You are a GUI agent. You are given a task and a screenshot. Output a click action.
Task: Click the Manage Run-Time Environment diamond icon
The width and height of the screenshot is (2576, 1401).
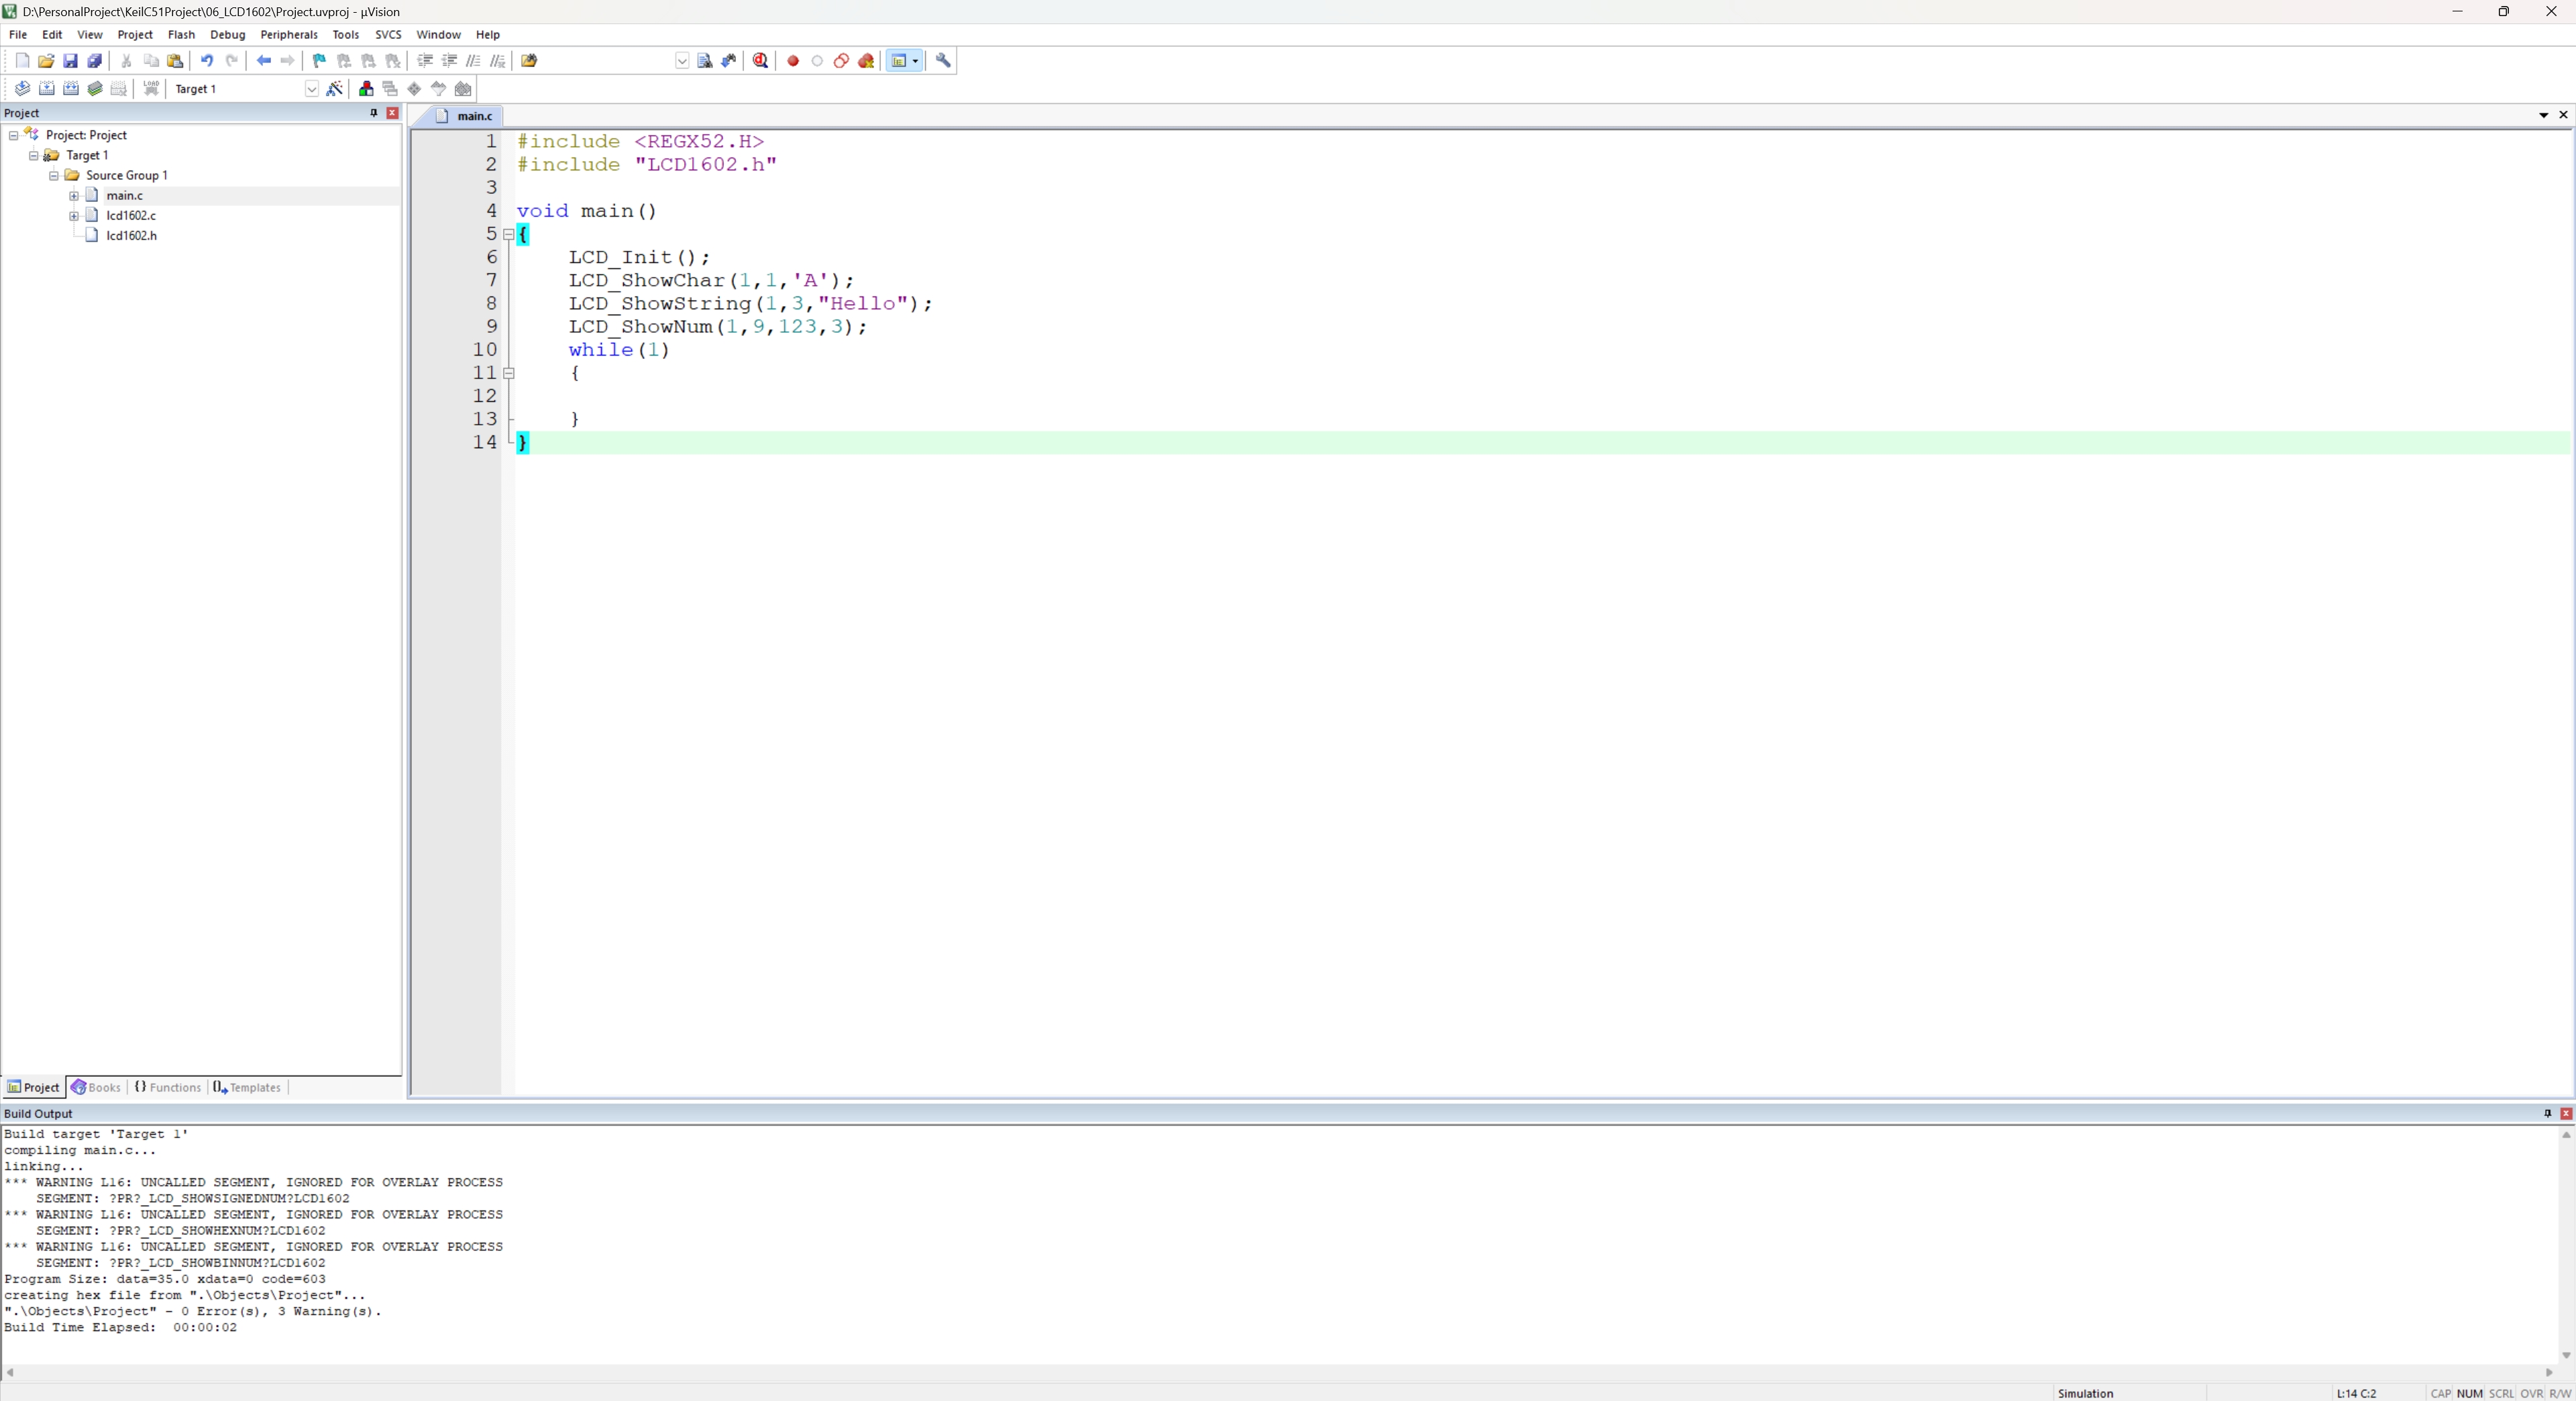pos(415,89)
